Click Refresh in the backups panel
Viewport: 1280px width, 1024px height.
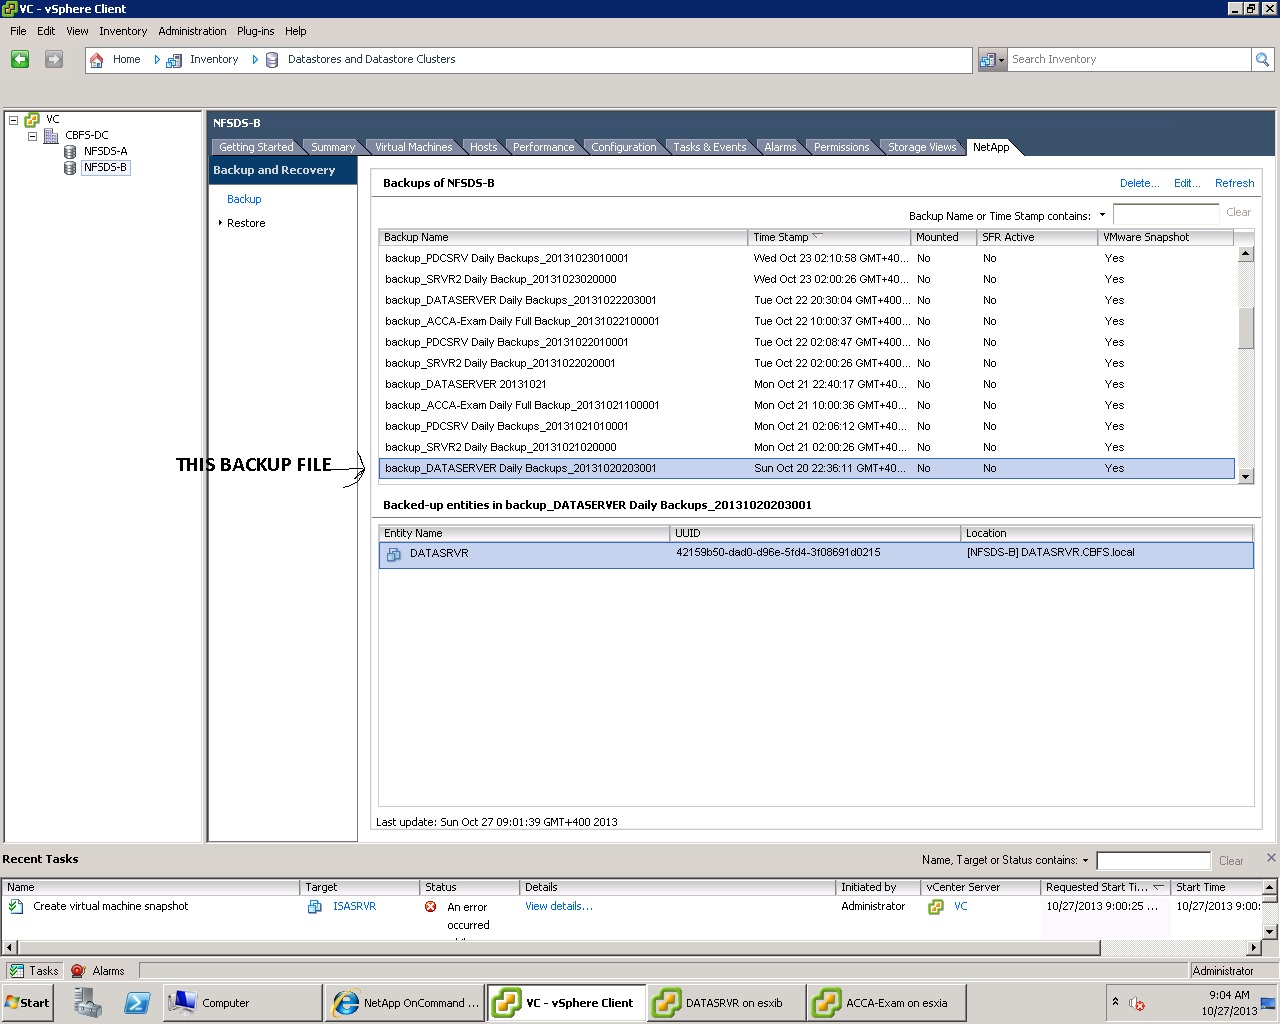[1234, 183]
